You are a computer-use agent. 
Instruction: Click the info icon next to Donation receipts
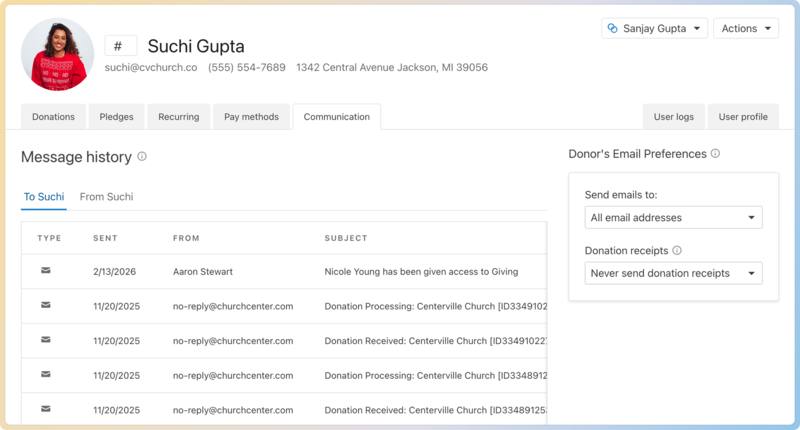click(677, 250)
